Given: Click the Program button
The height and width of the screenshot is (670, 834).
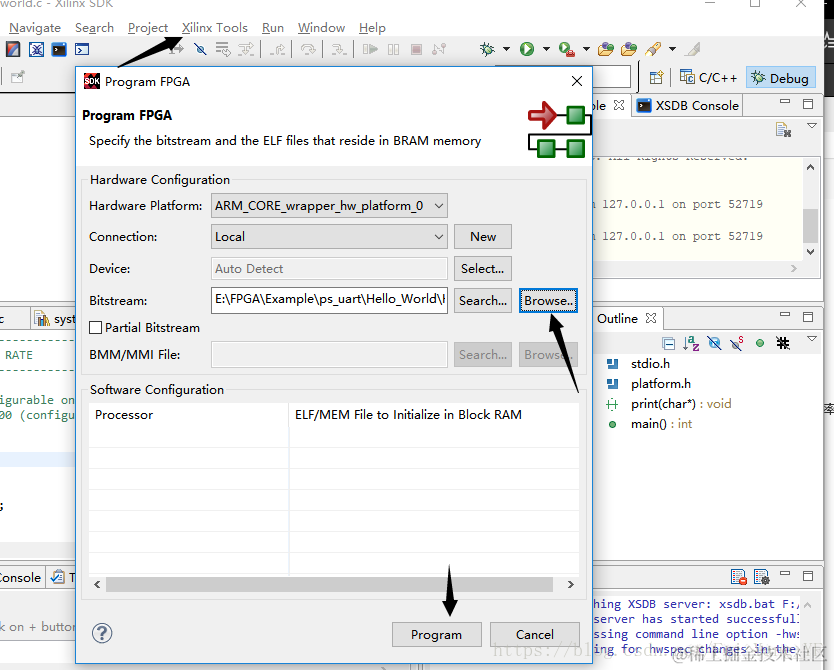Looking at the screenshot, I should pyautogui.click(x=437, y=634).
